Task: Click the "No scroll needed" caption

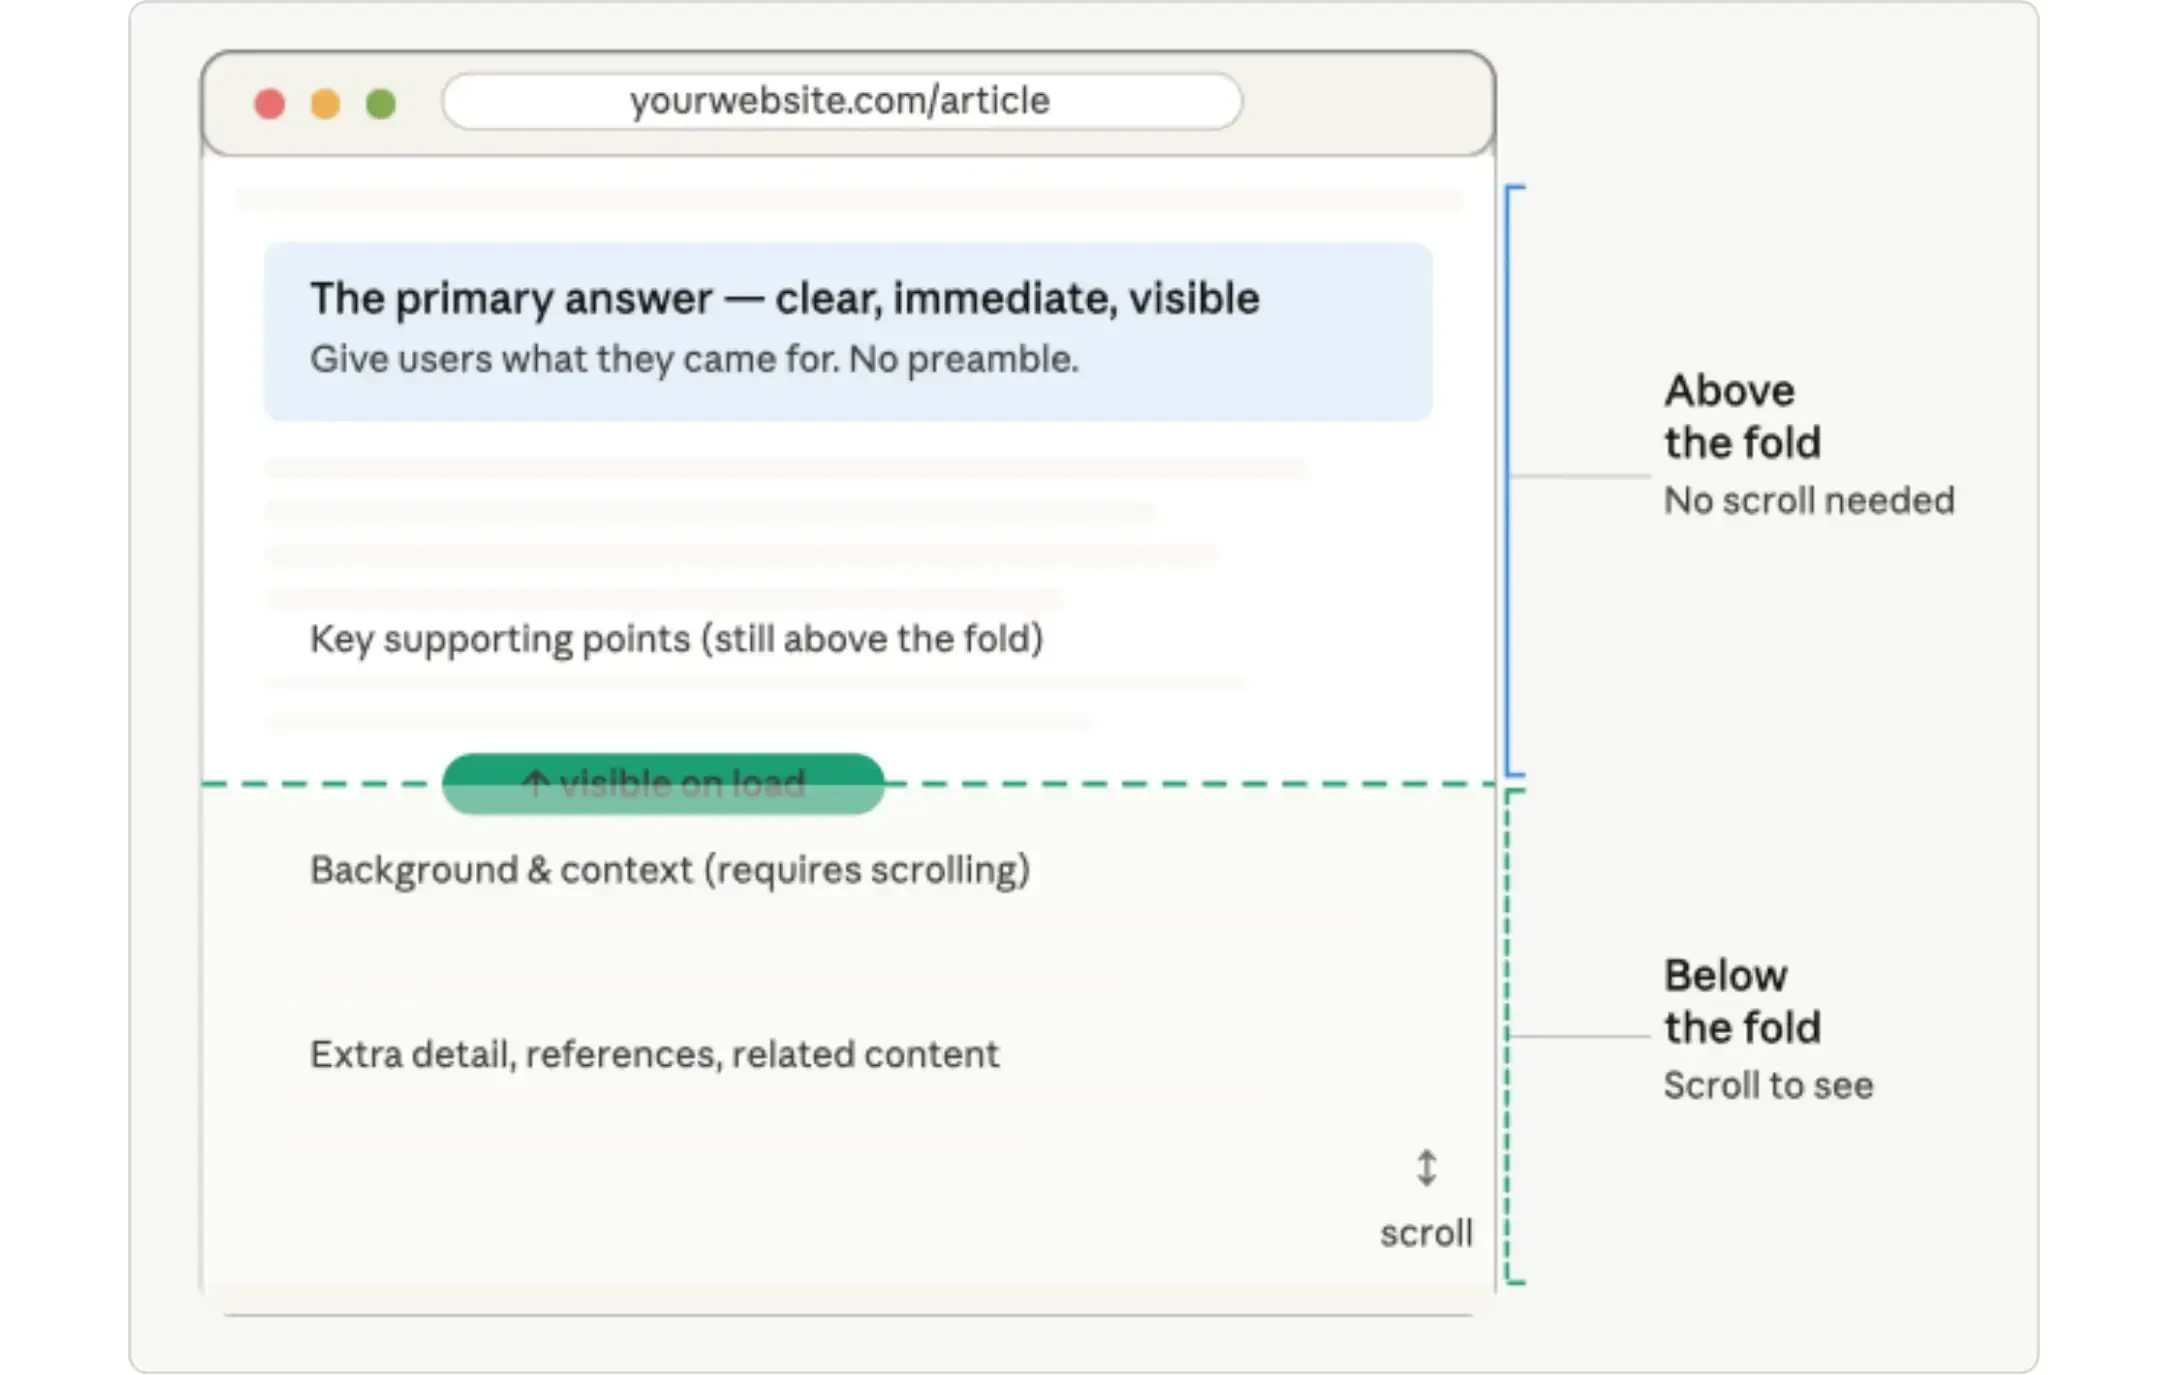Action: (x=1808, y=500)
